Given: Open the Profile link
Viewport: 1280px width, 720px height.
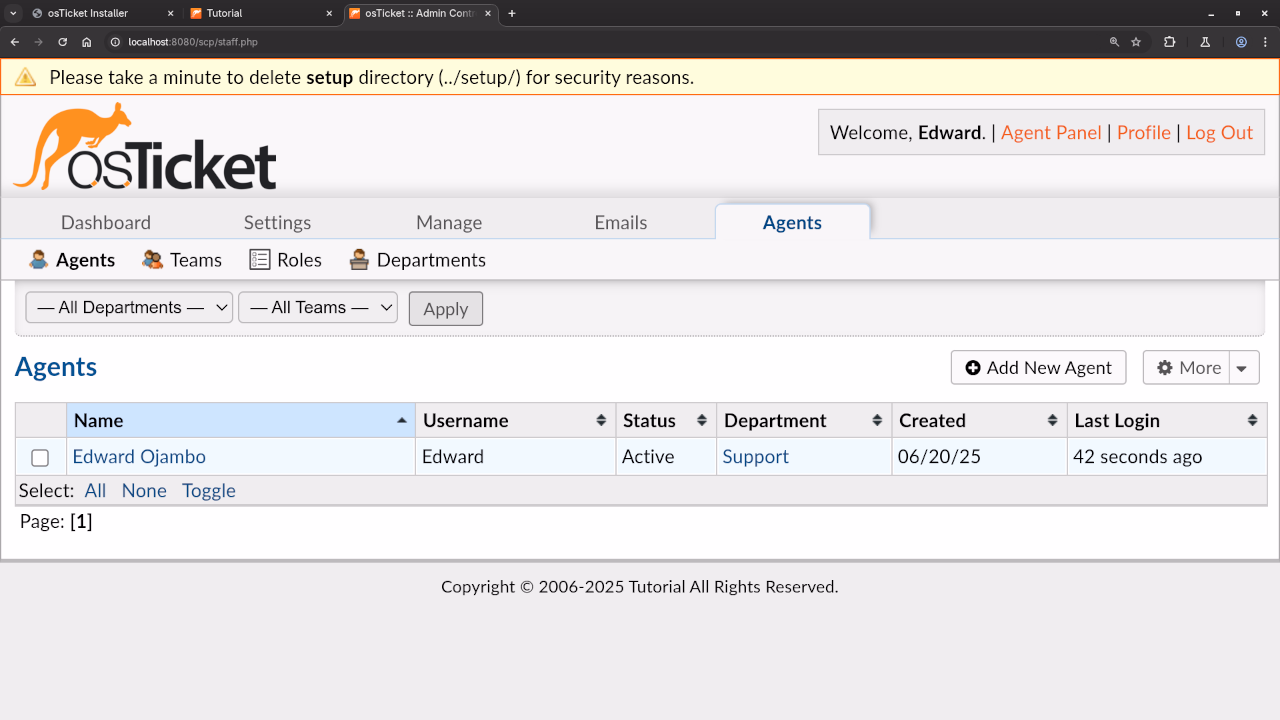Looking at the screenshot, I should [1144, 133].
